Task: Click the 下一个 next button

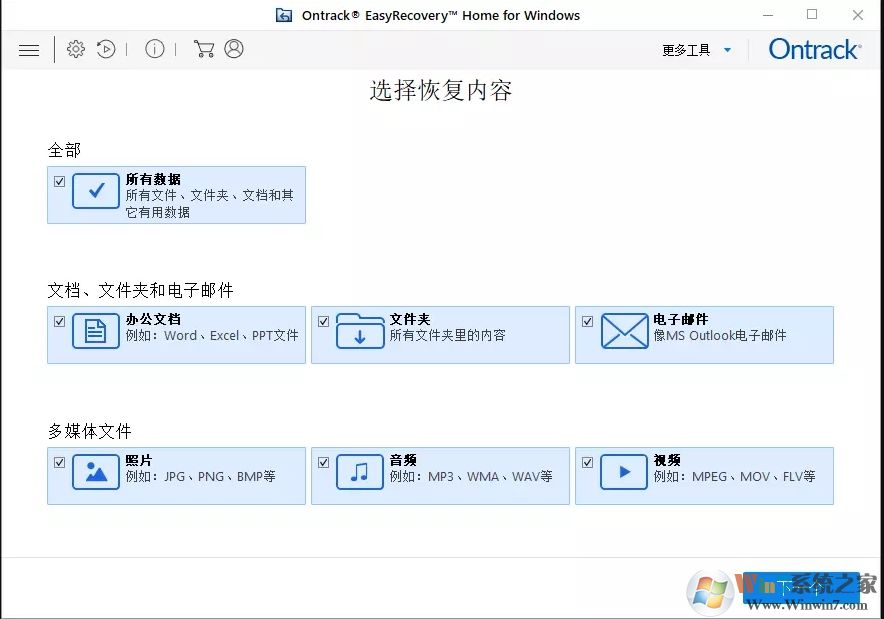Action: (800, 587)
